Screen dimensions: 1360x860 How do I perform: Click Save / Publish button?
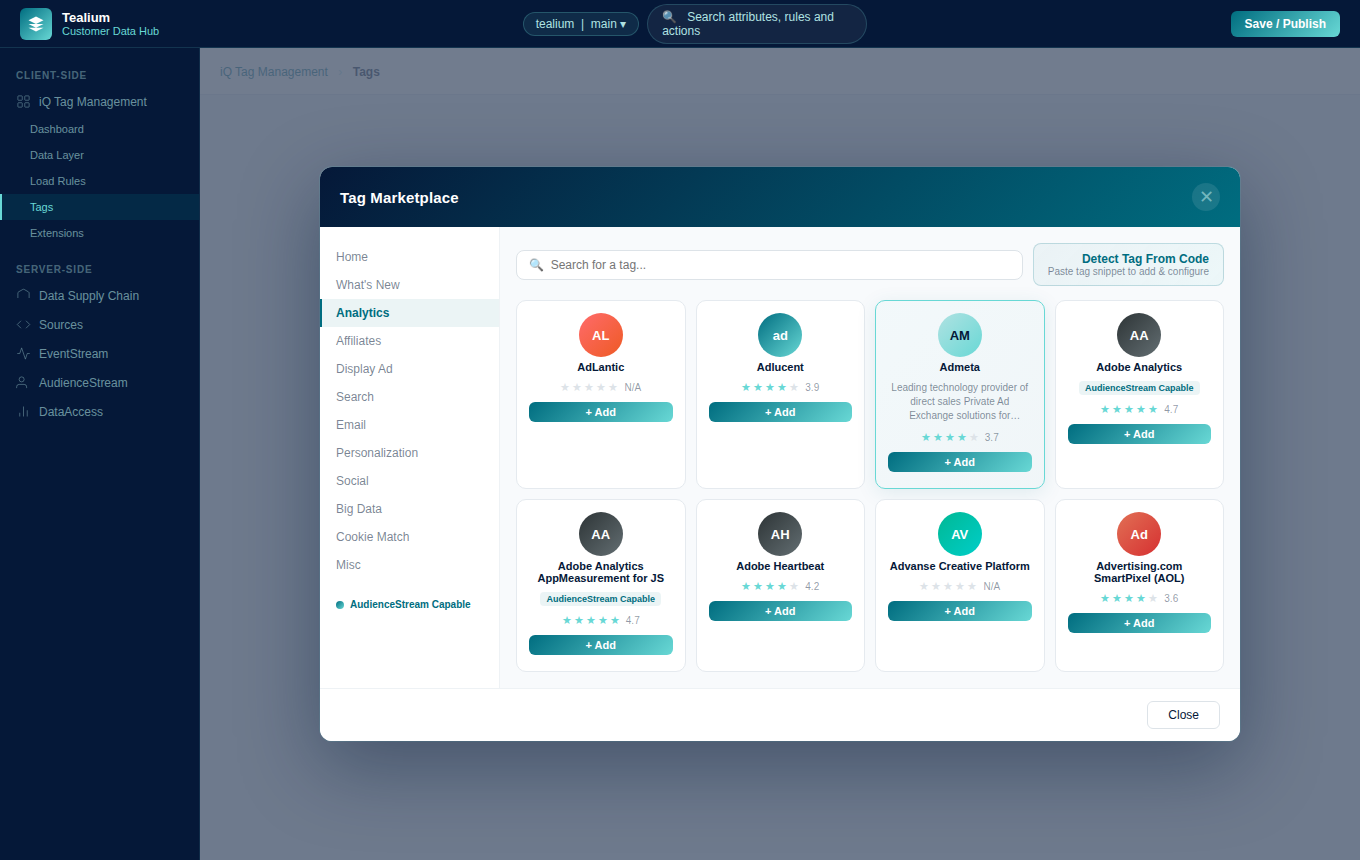1285,24
